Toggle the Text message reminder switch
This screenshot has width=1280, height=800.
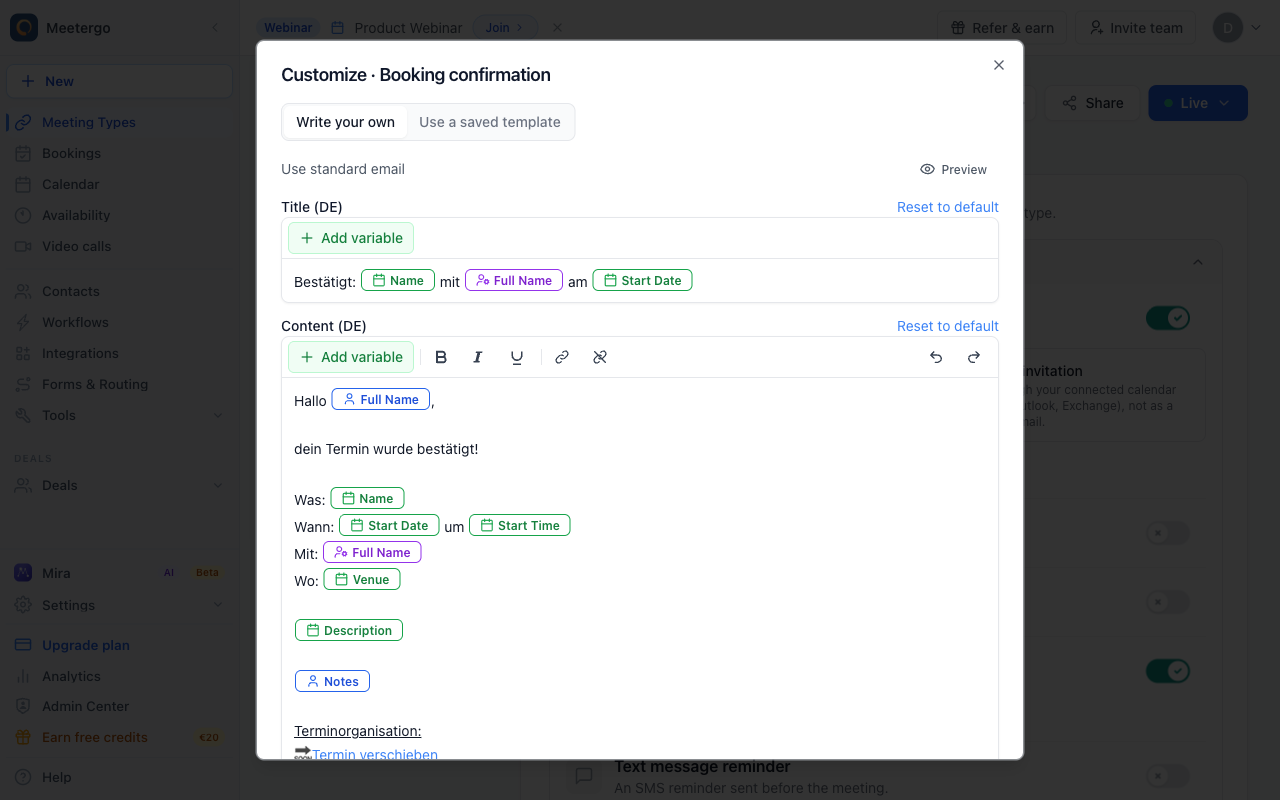pyautogui.click(x=1168, y=775)
